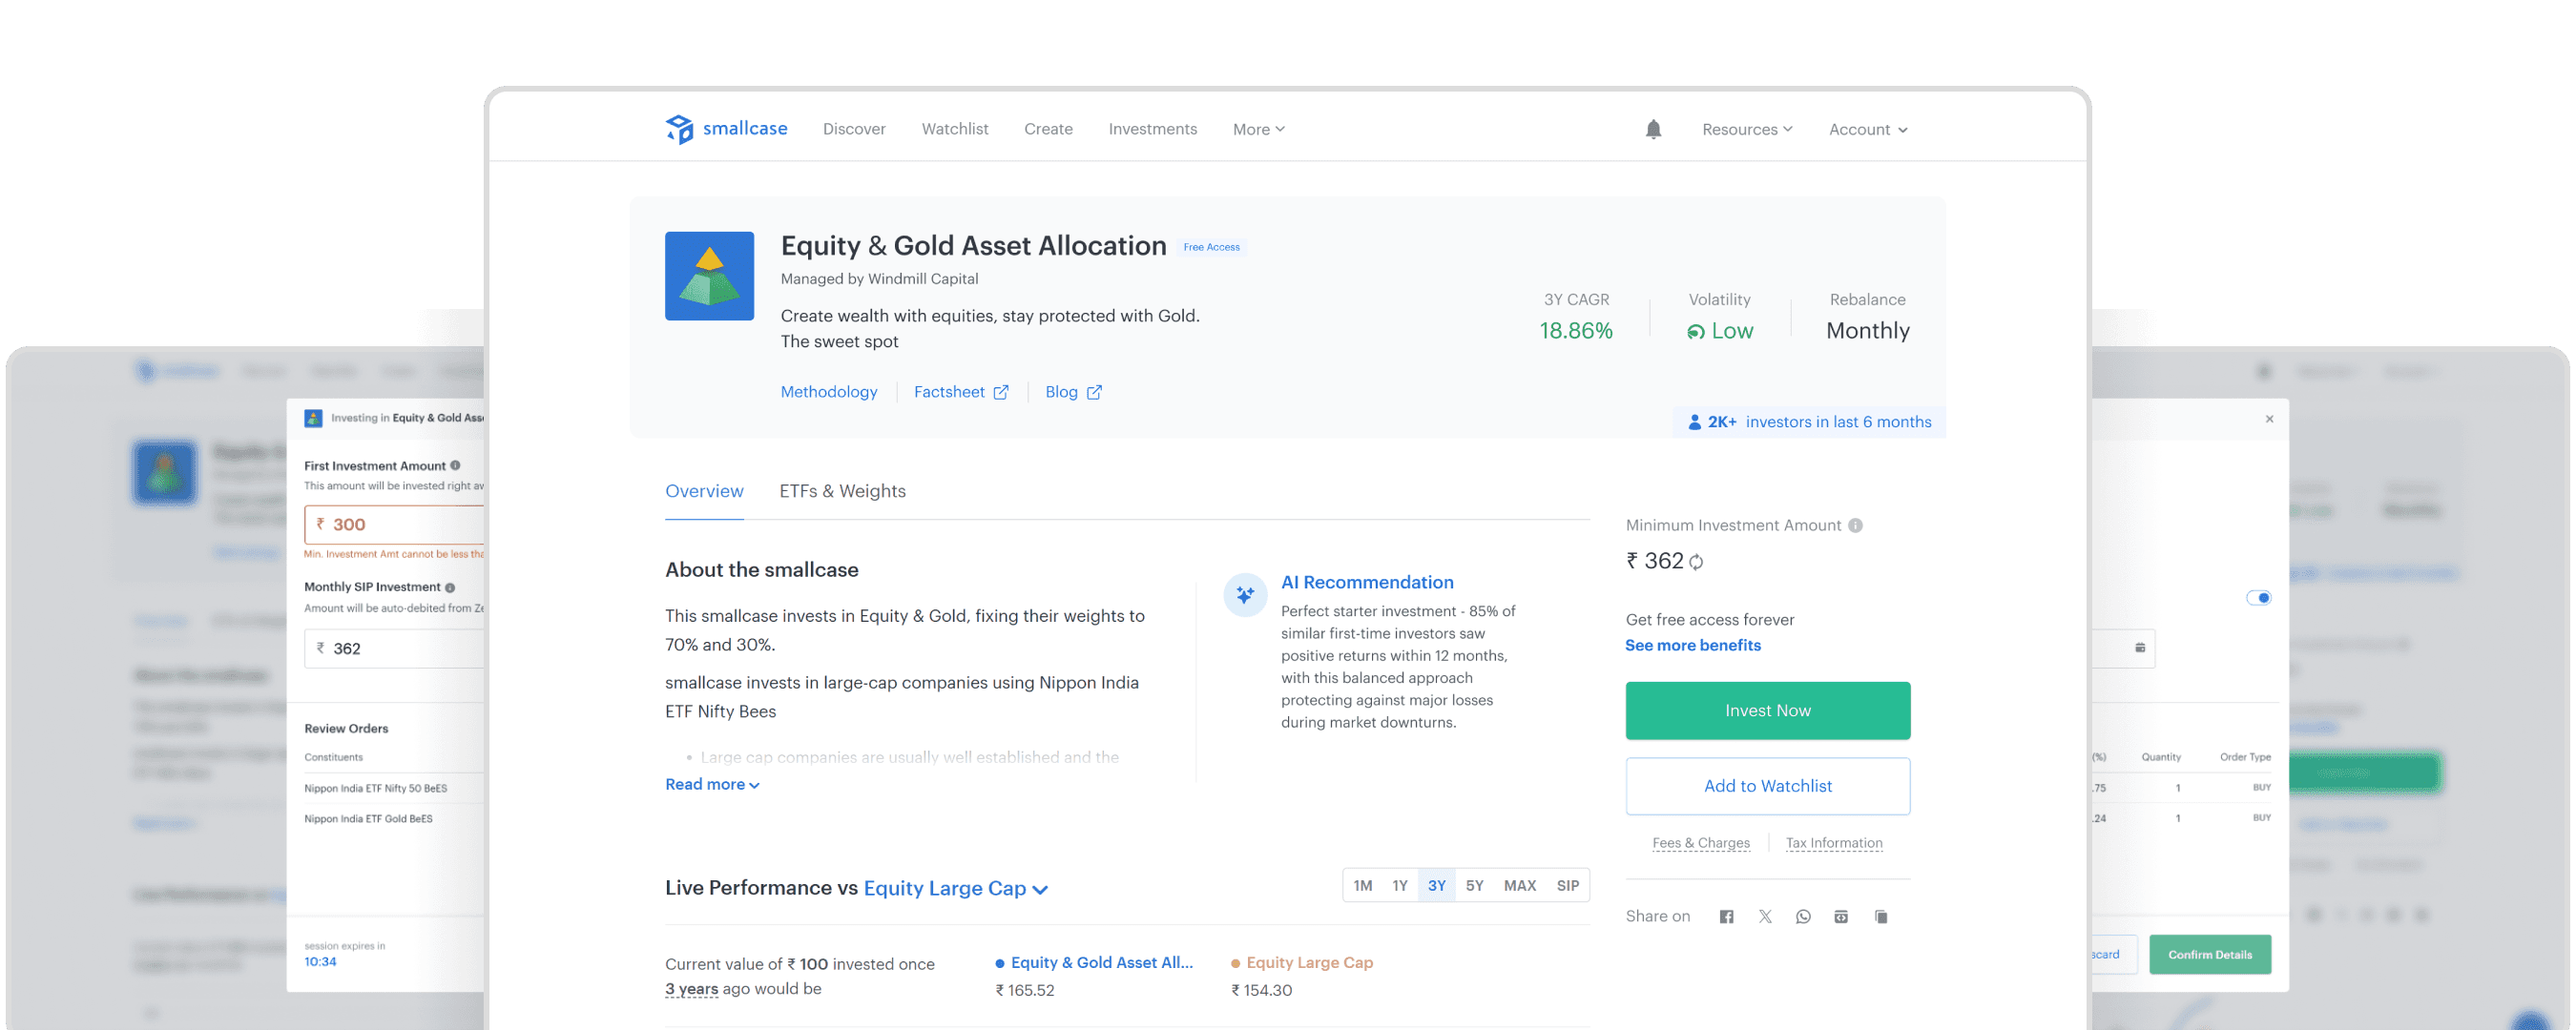The image size is (2576, 1030).
Task: Copy share link icon
Action: (x=1881, y=916)
